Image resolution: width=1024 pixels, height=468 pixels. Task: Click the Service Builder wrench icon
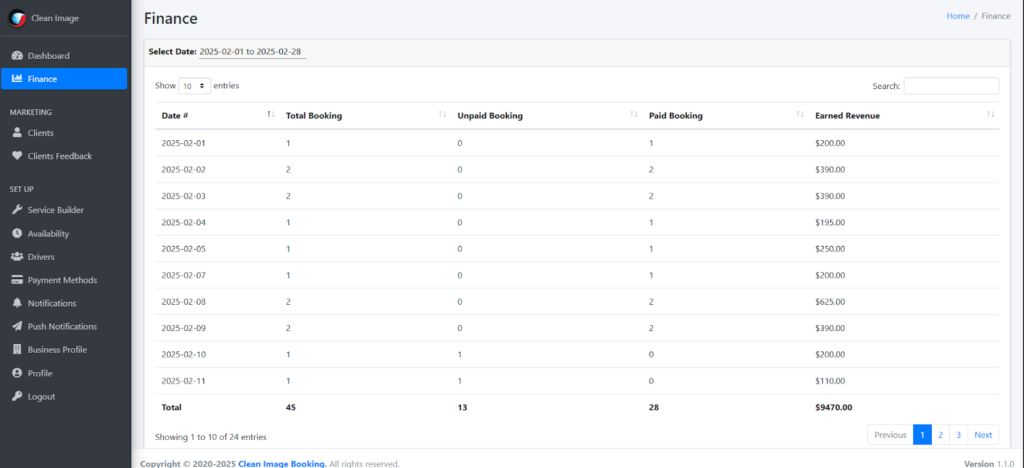(x=17, y=210)
